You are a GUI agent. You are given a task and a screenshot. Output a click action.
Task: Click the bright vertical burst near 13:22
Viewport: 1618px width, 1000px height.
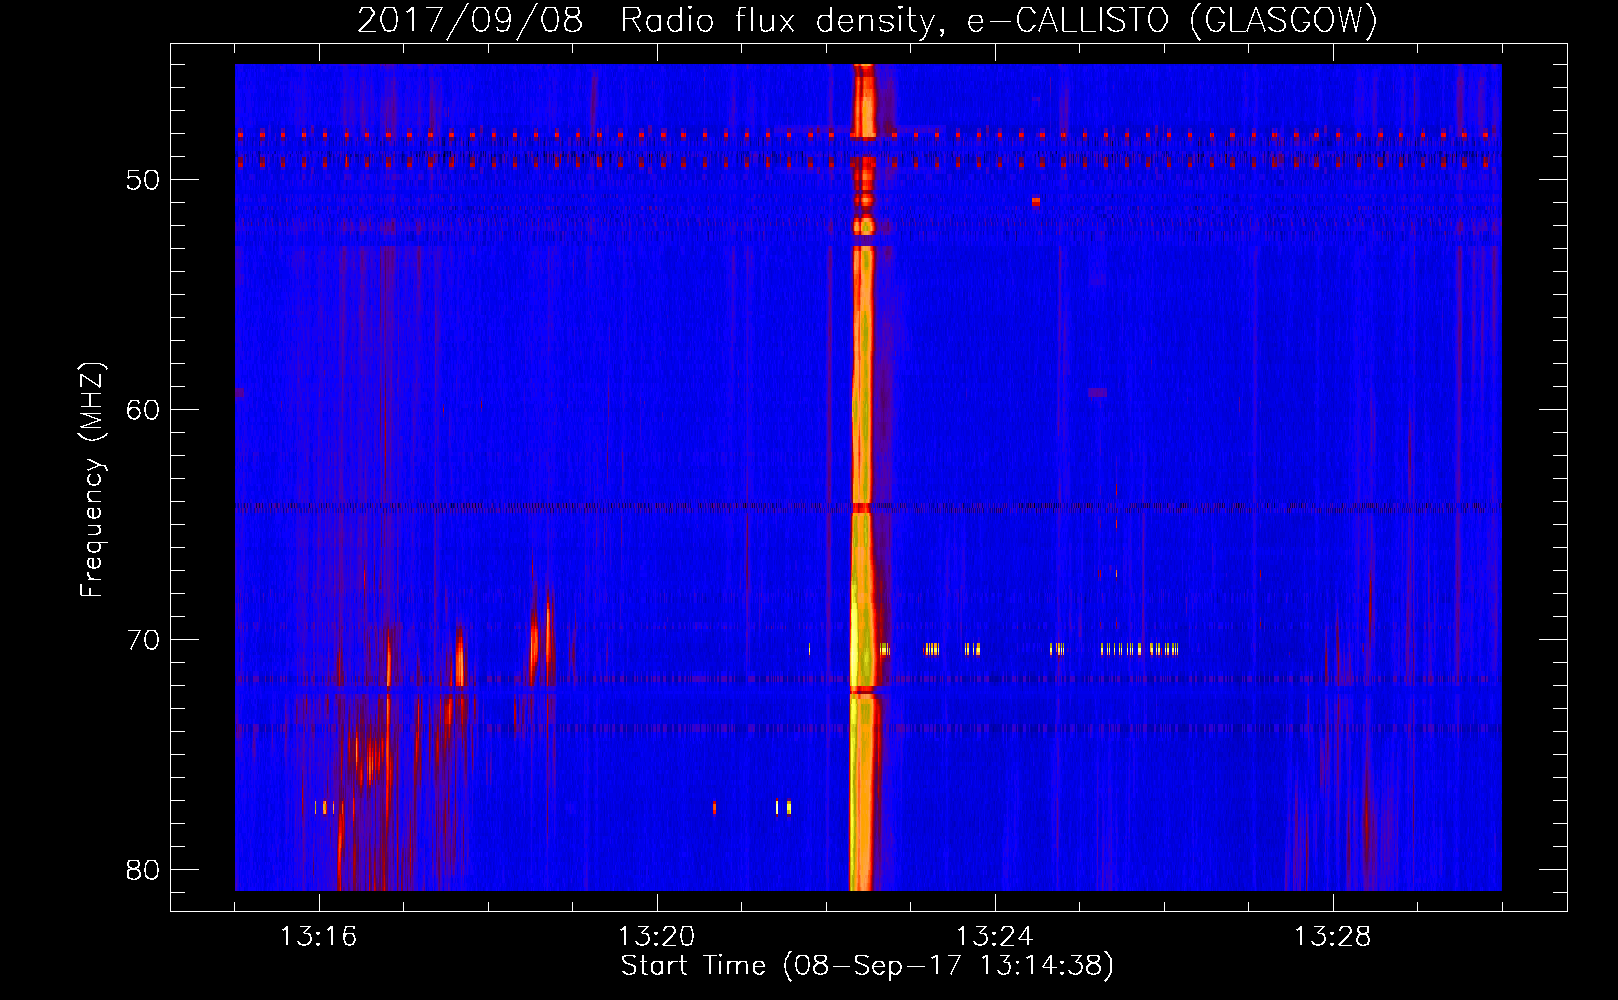pos(862,477)
